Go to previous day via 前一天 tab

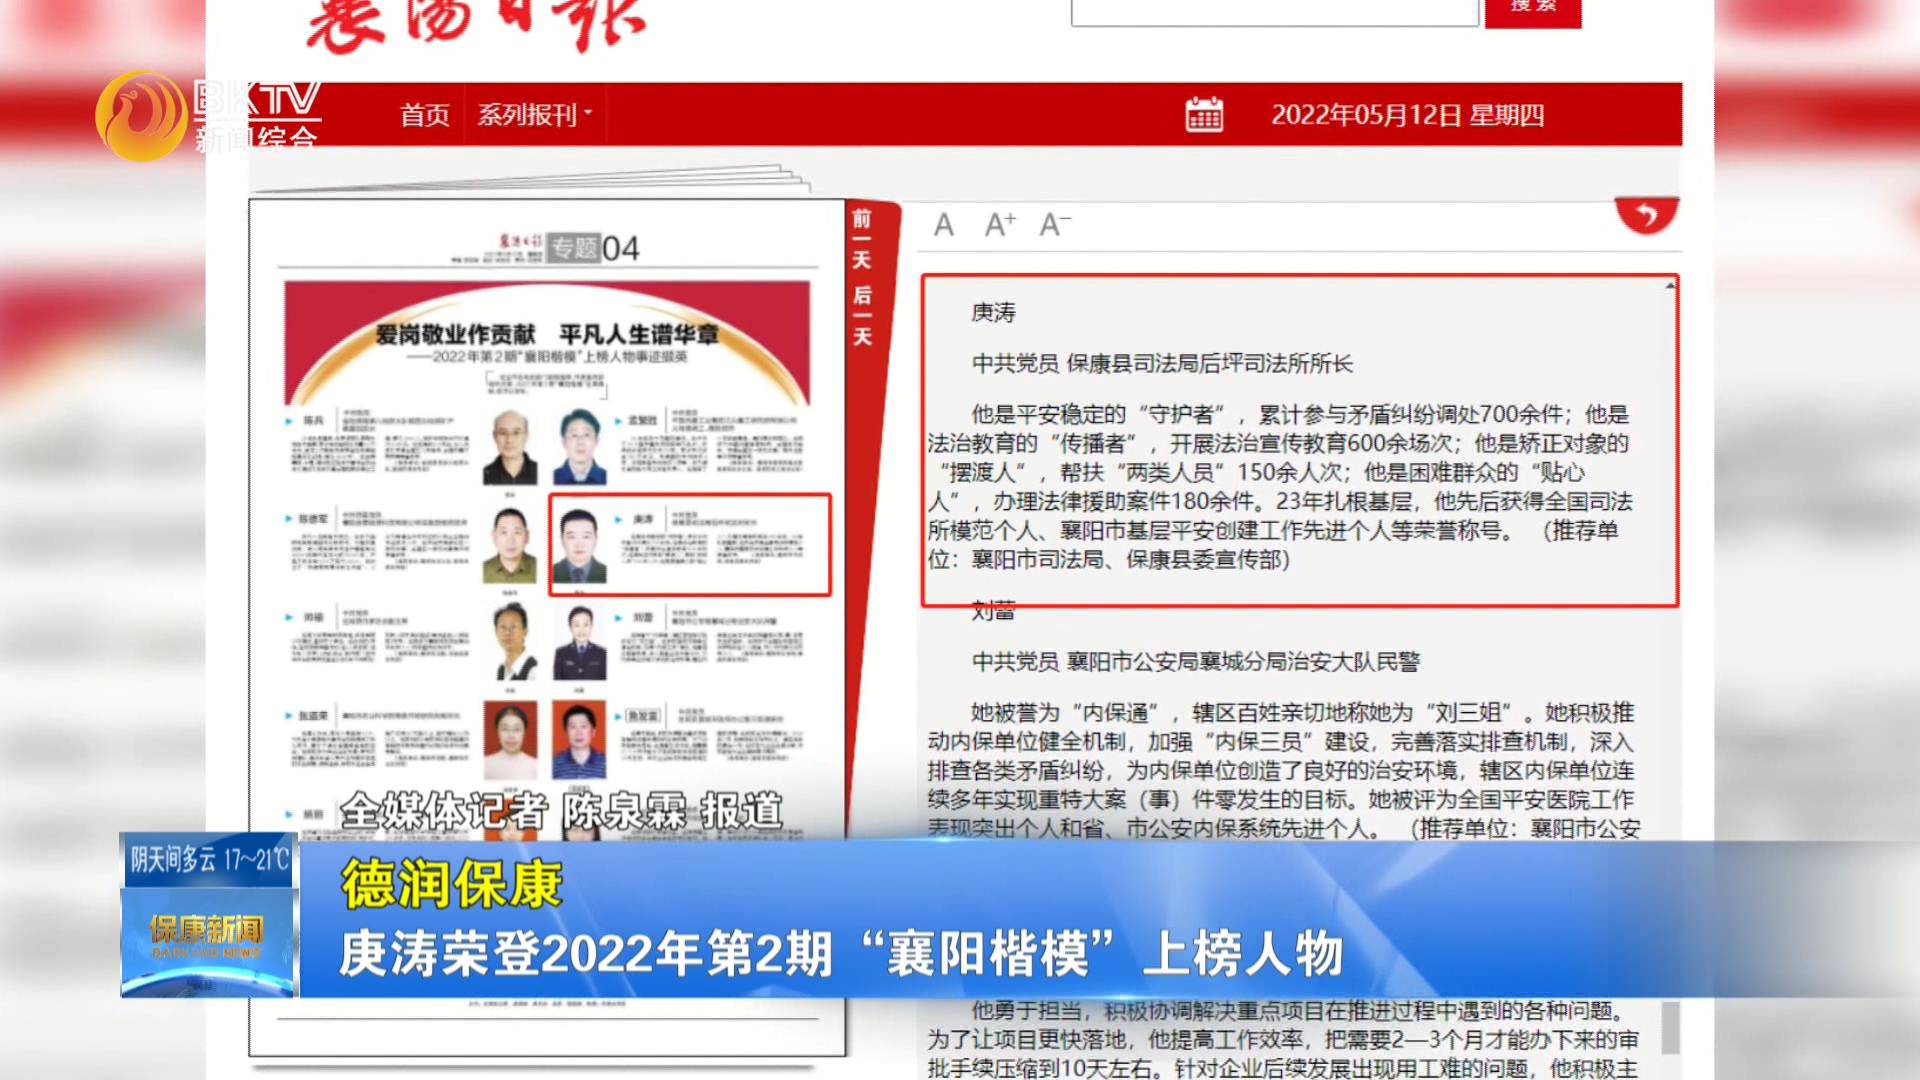pyautogui.click(x=861, y=240)
